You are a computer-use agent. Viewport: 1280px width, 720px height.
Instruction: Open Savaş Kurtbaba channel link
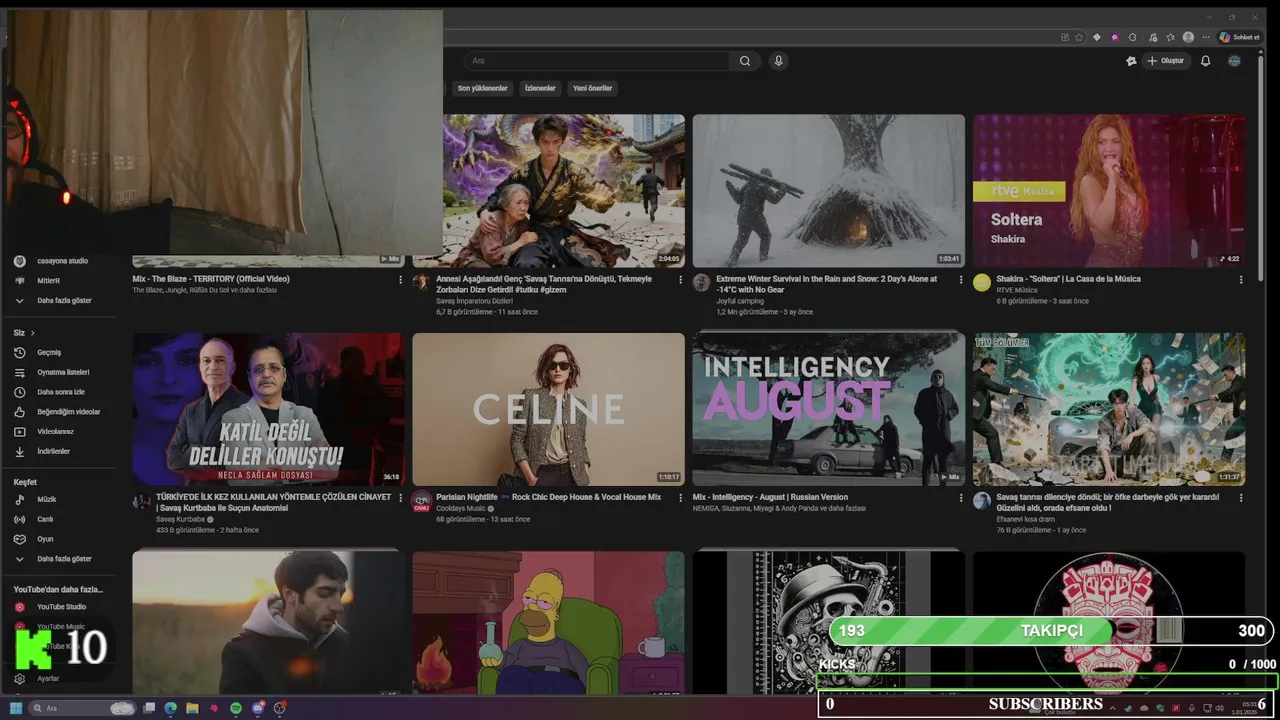click(x=180, y=520)
